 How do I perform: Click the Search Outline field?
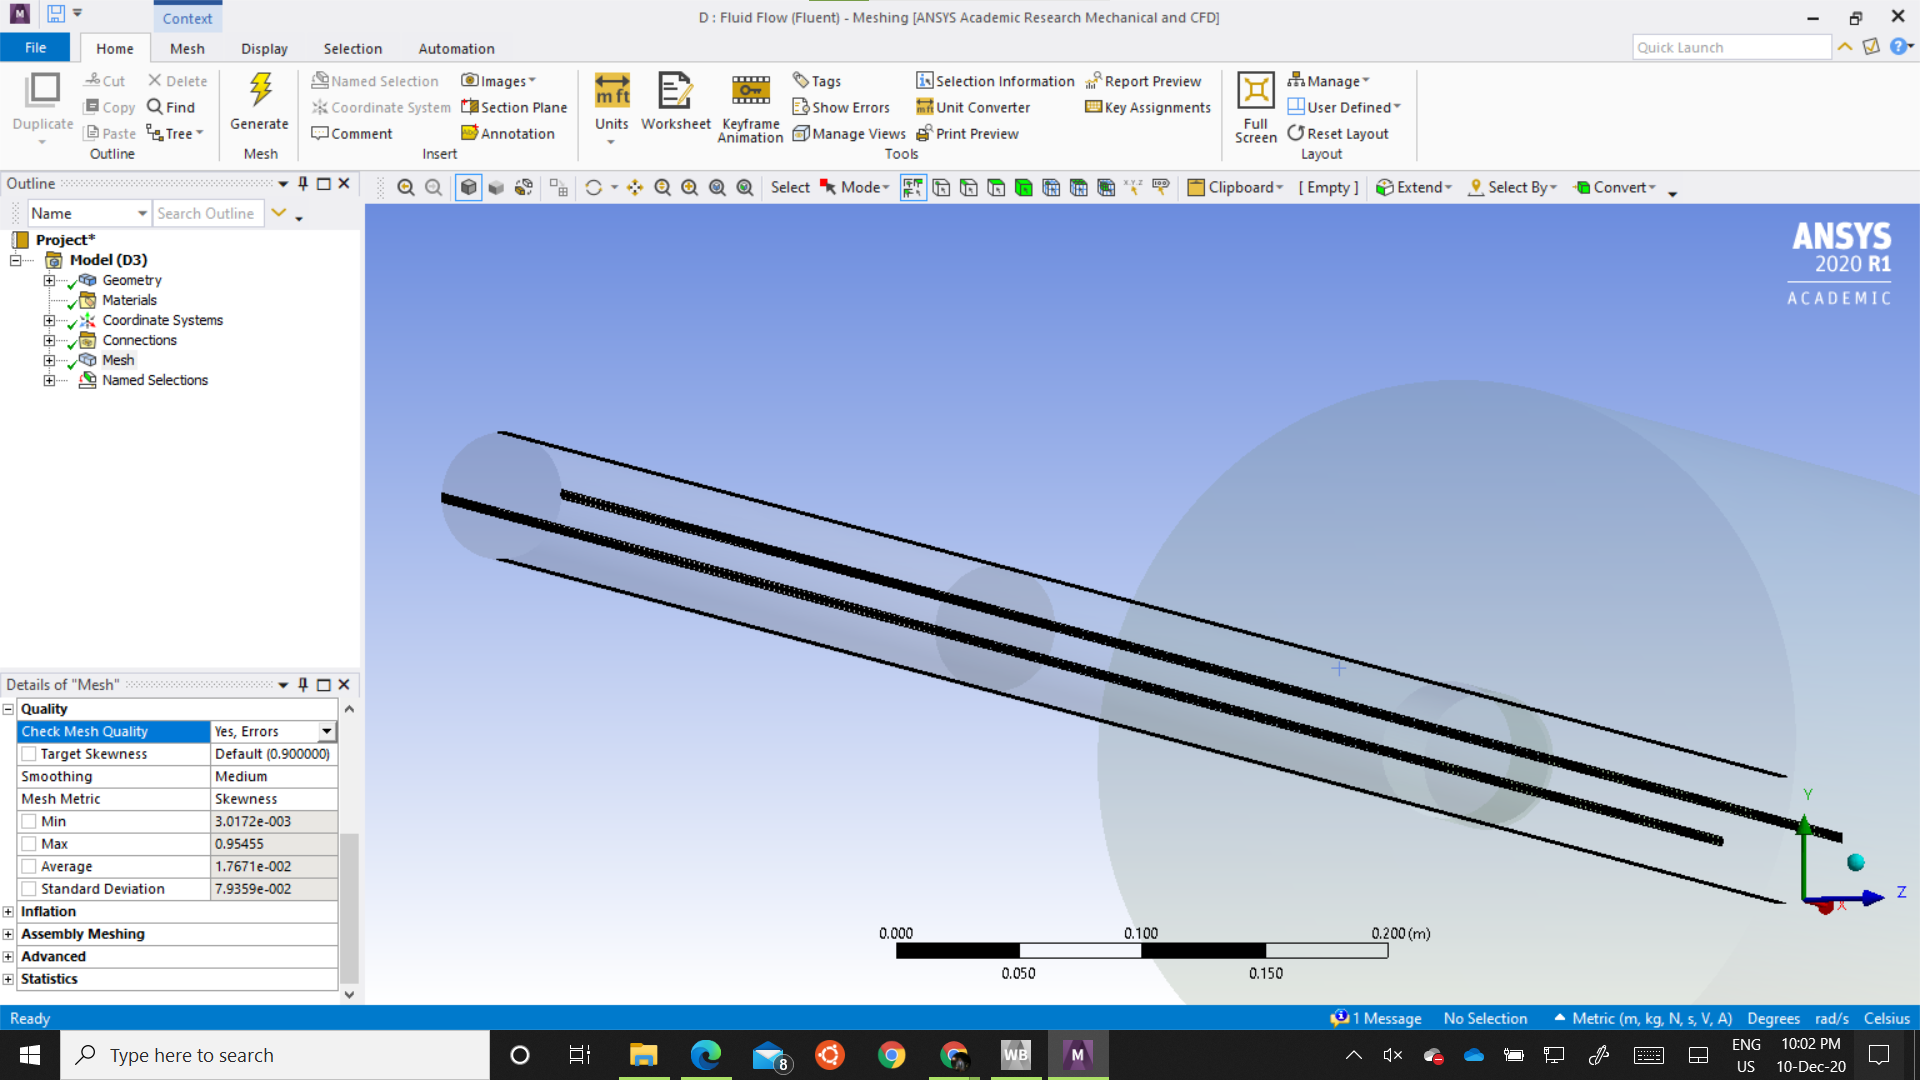[x=208, y=213]
